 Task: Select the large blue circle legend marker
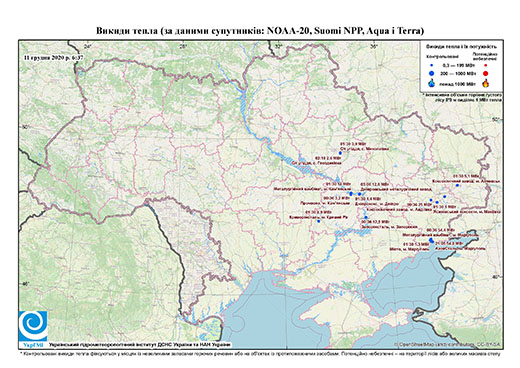[432, 73]
